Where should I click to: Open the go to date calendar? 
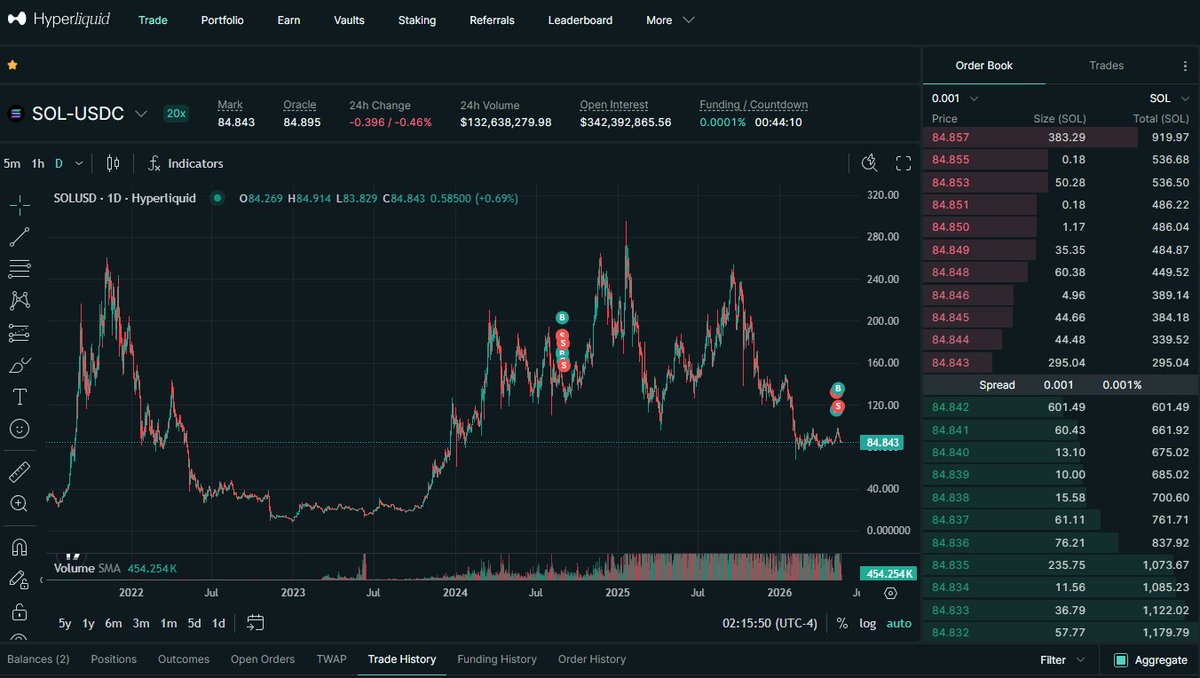(x=255, y=623)
